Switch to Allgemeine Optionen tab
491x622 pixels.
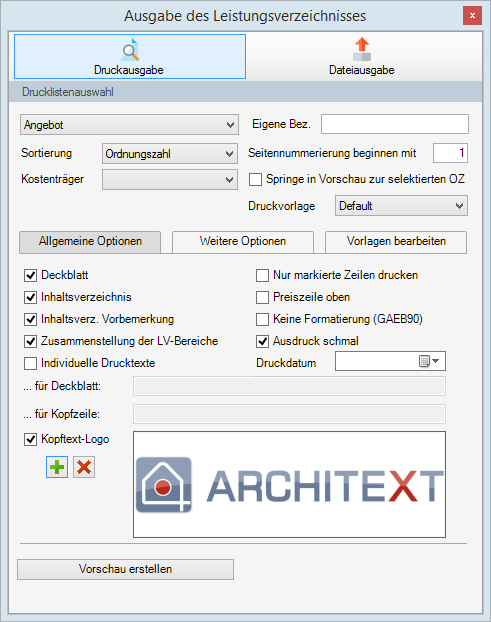point(90,242)
